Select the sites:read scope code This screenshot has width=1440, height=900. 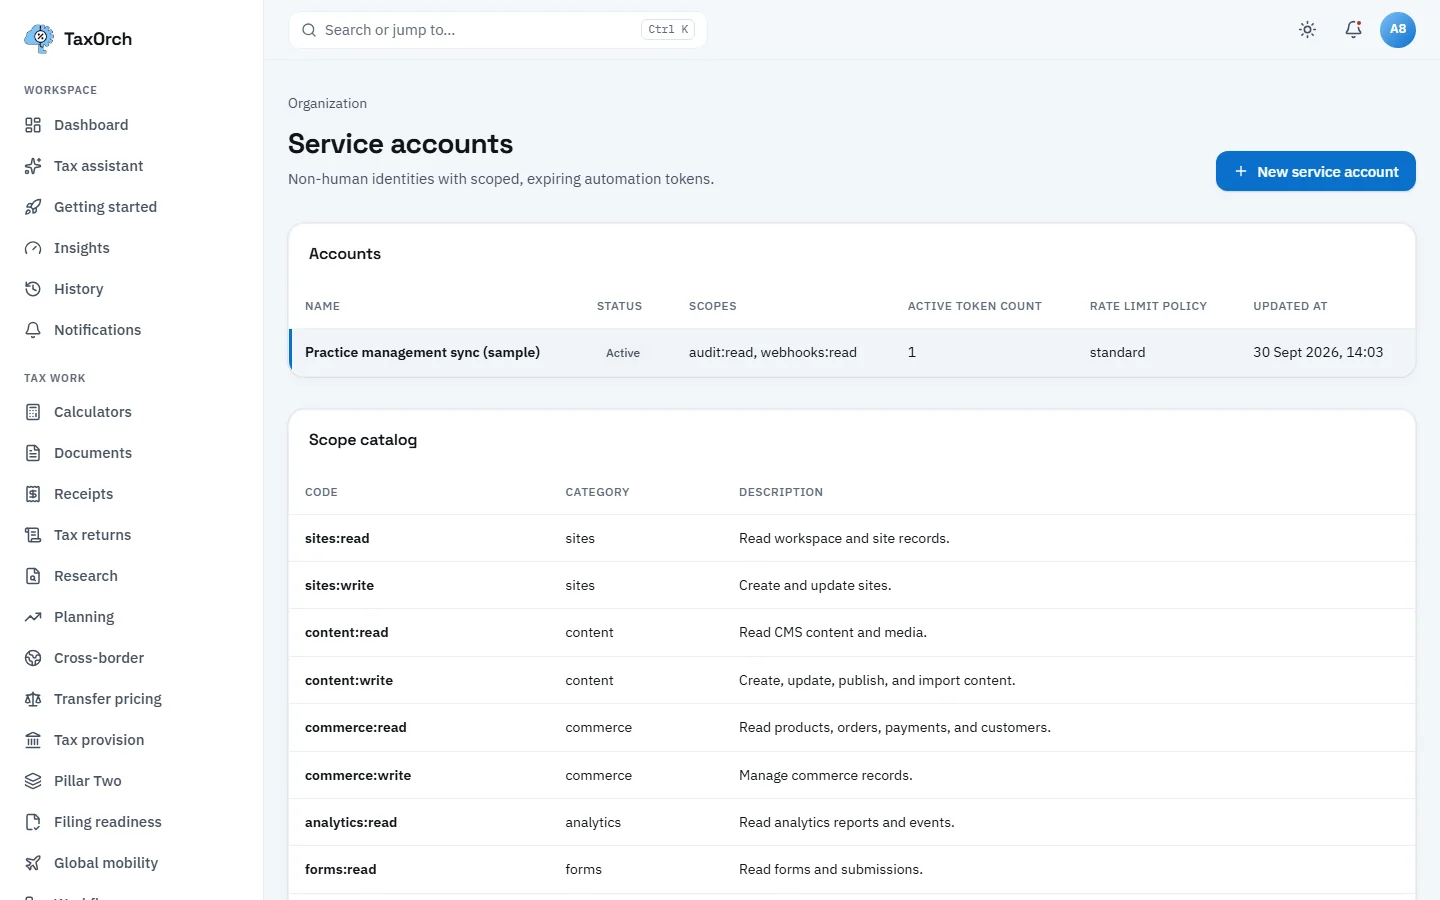tap(337, 538)
